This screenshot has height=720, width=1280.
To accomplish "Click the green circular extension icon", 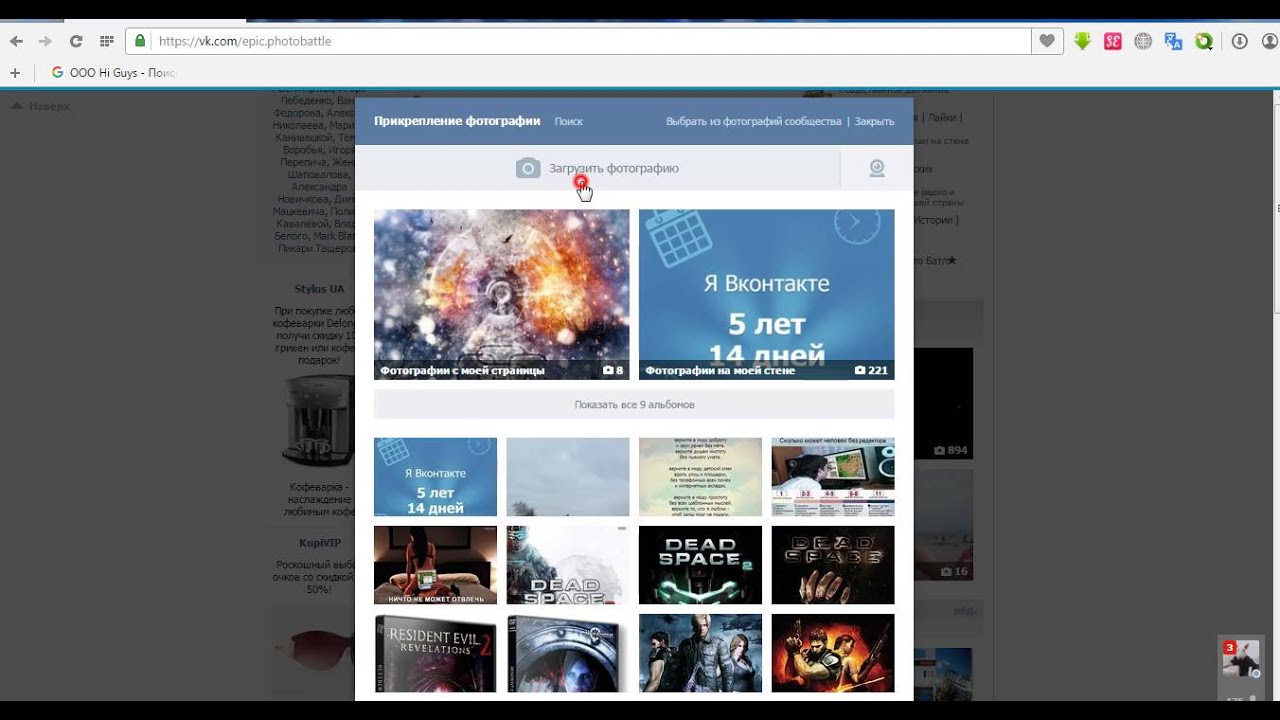I will (1204, 41).
